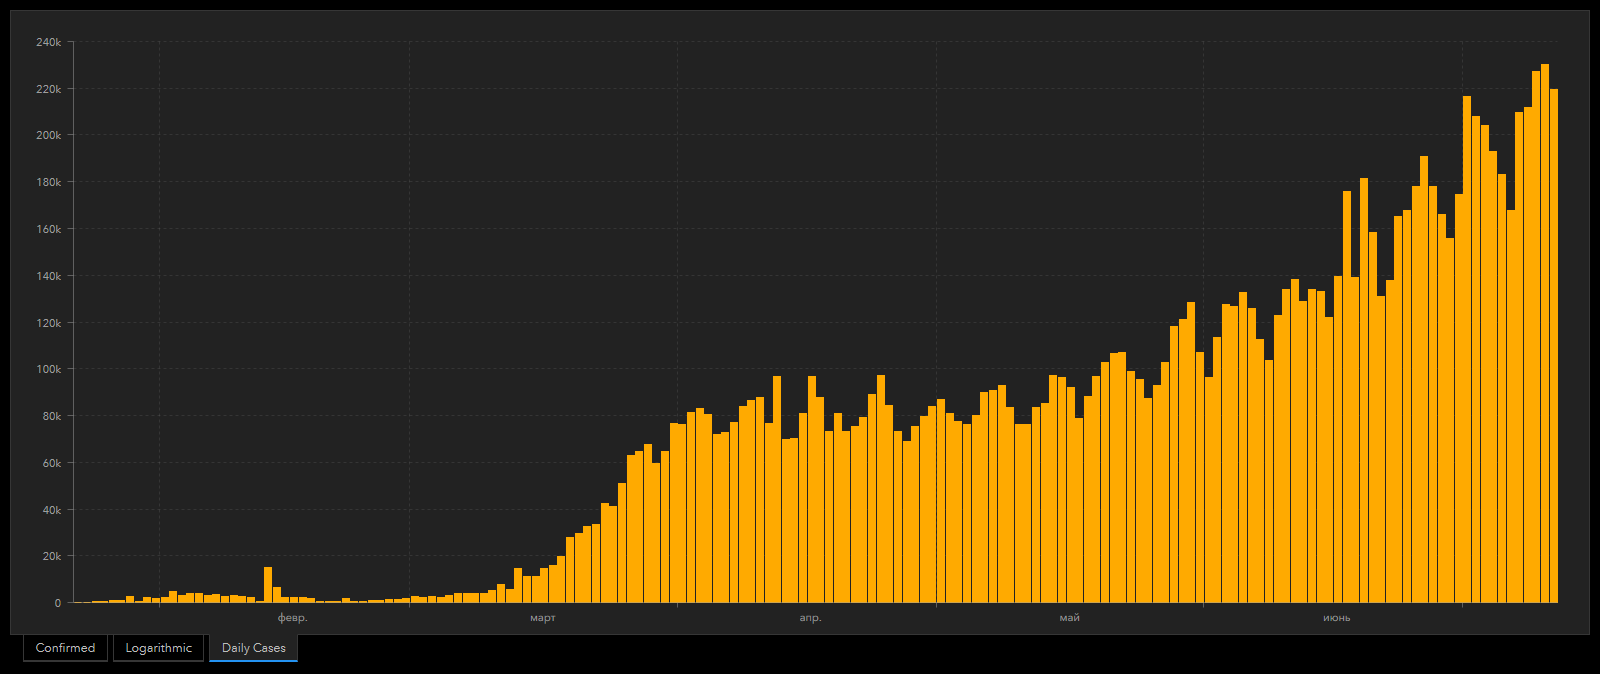The height and width of the screenshot is (674, 1600).
Task: Click the 0 y-axis label
Action: pyautogui.click(x=58, y=603)
